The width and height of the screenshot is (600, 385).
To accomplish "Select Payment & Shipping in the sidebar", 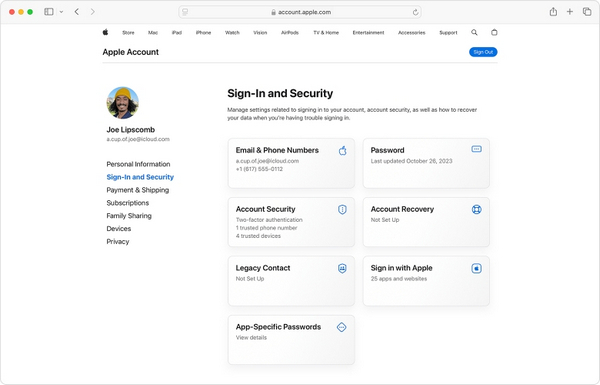I will 137,190.
